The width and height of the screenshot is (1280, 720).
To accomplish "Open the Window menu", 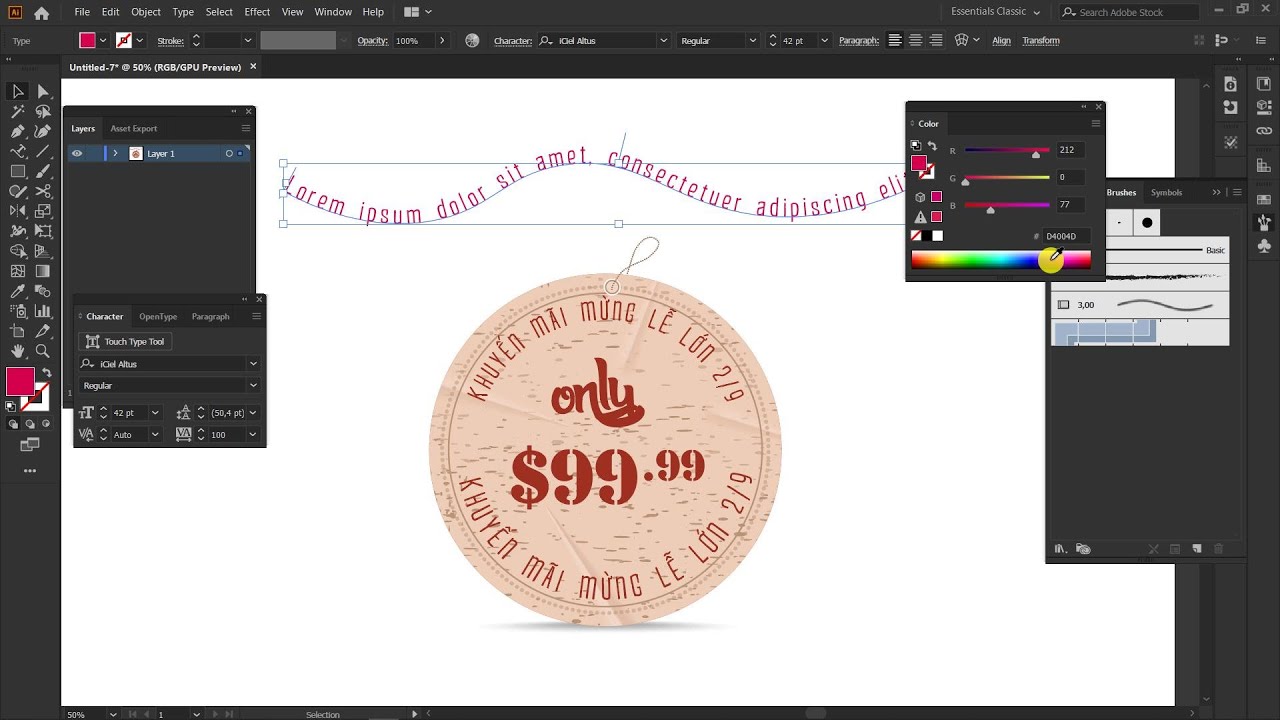I will pyautogui.click(x=333, y=12).
